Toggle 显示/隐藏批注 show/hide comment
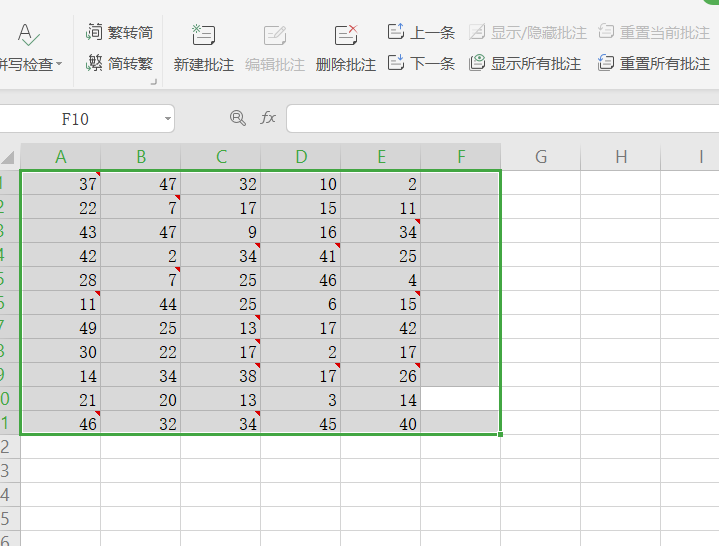The image size is (719, 546). pyautogui.click(x=528, y=33)
